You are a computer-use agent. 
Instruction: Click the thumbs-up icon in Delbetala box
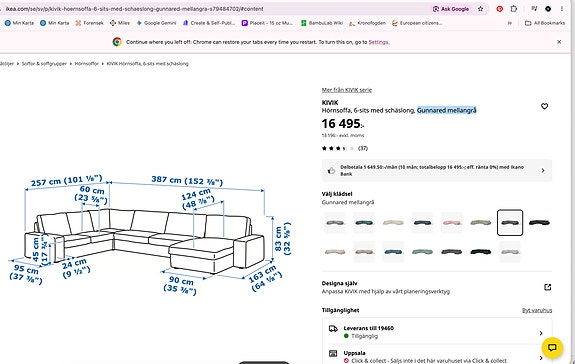pos(331,170)
